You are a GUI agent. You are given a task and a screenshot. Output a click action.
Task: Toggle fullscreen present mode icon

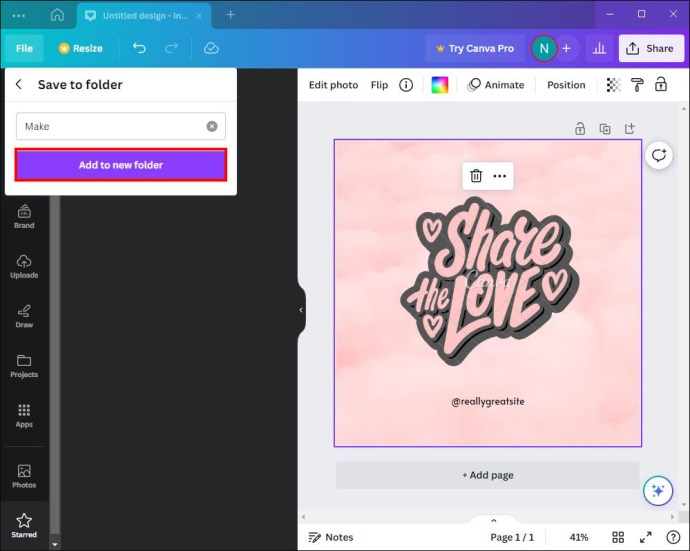[646, 537]
